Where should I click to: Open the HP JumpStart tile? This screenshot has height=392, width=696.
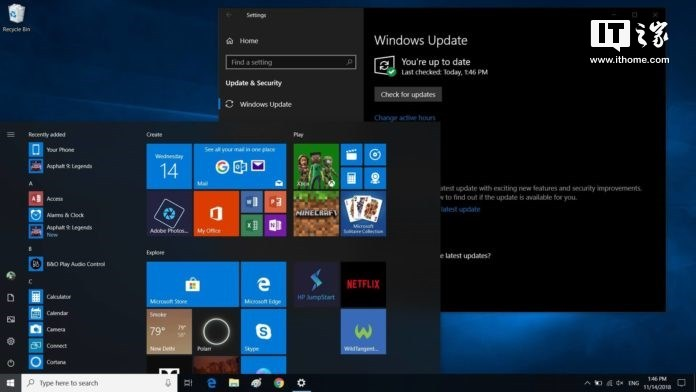click(x=316, y=284)
